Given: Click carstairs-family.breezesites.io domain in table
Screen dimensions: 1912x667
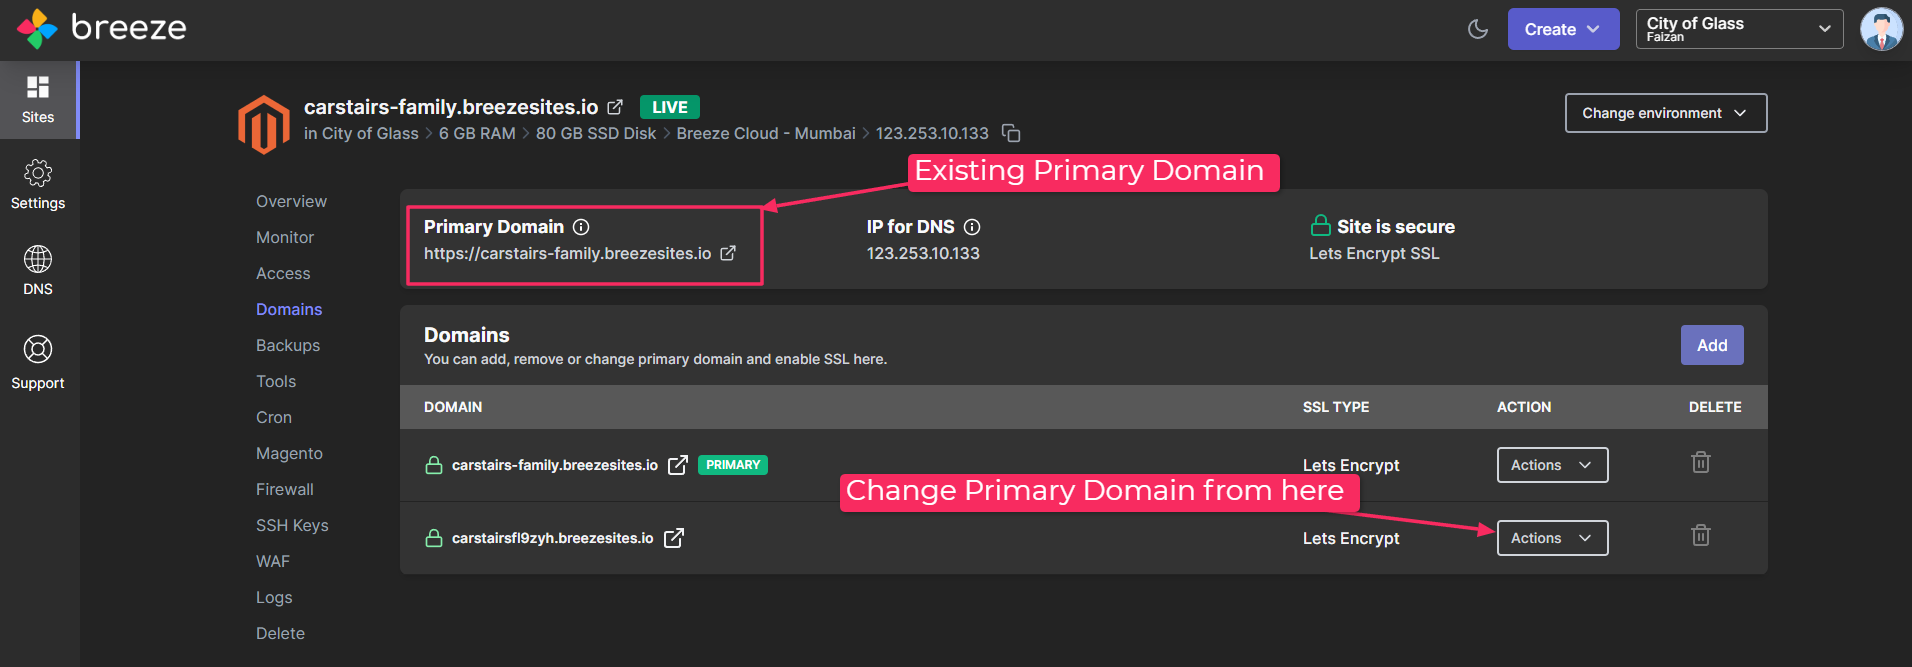Looking at the screenshot, I should (x=555, y=465).
